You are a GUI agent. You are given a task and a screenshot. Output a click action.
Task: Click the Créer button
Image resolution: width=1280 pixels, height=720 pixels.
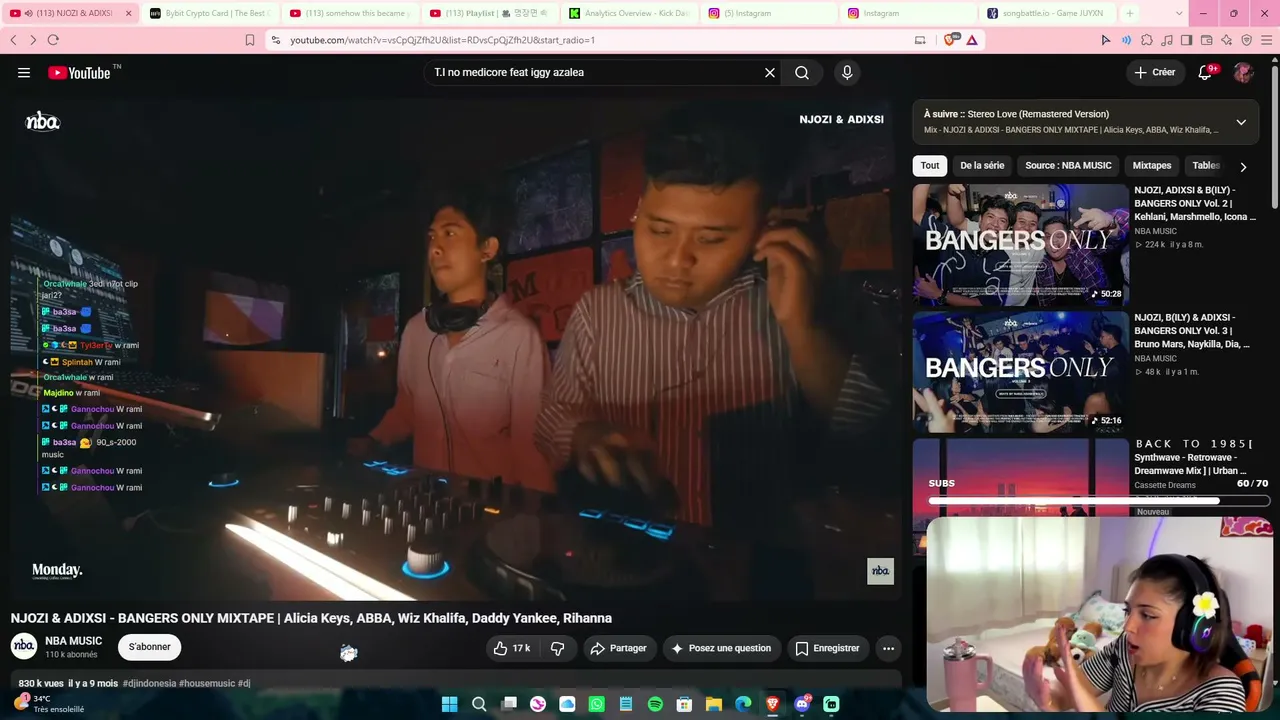[x=1155, y=72]
